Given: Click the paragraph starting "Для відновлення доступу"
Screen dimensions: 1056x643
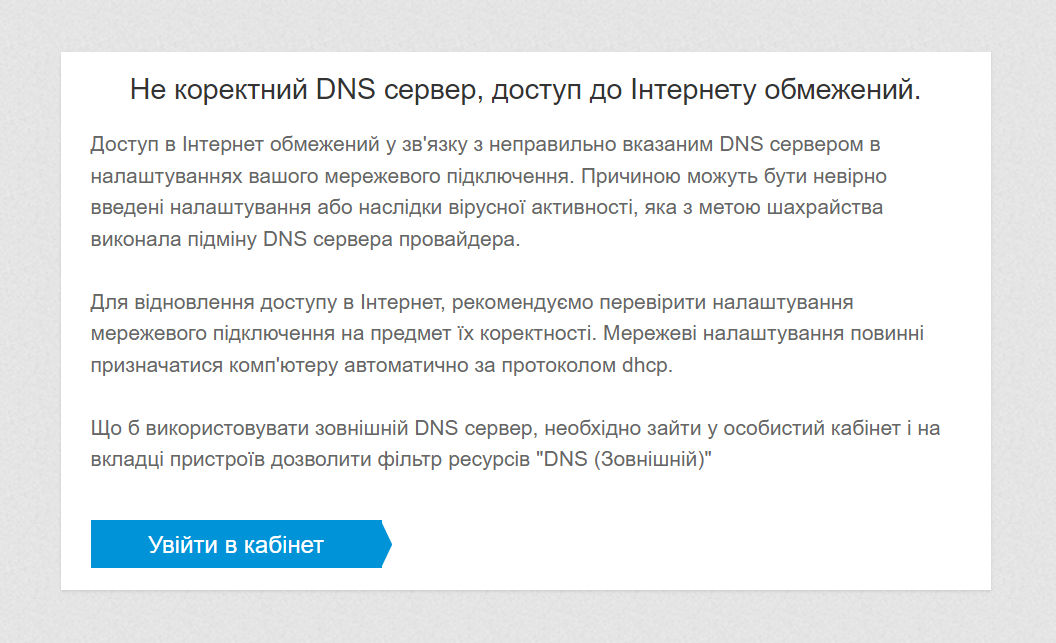Looking at the screenshot, I should click(x=514, y=333).
